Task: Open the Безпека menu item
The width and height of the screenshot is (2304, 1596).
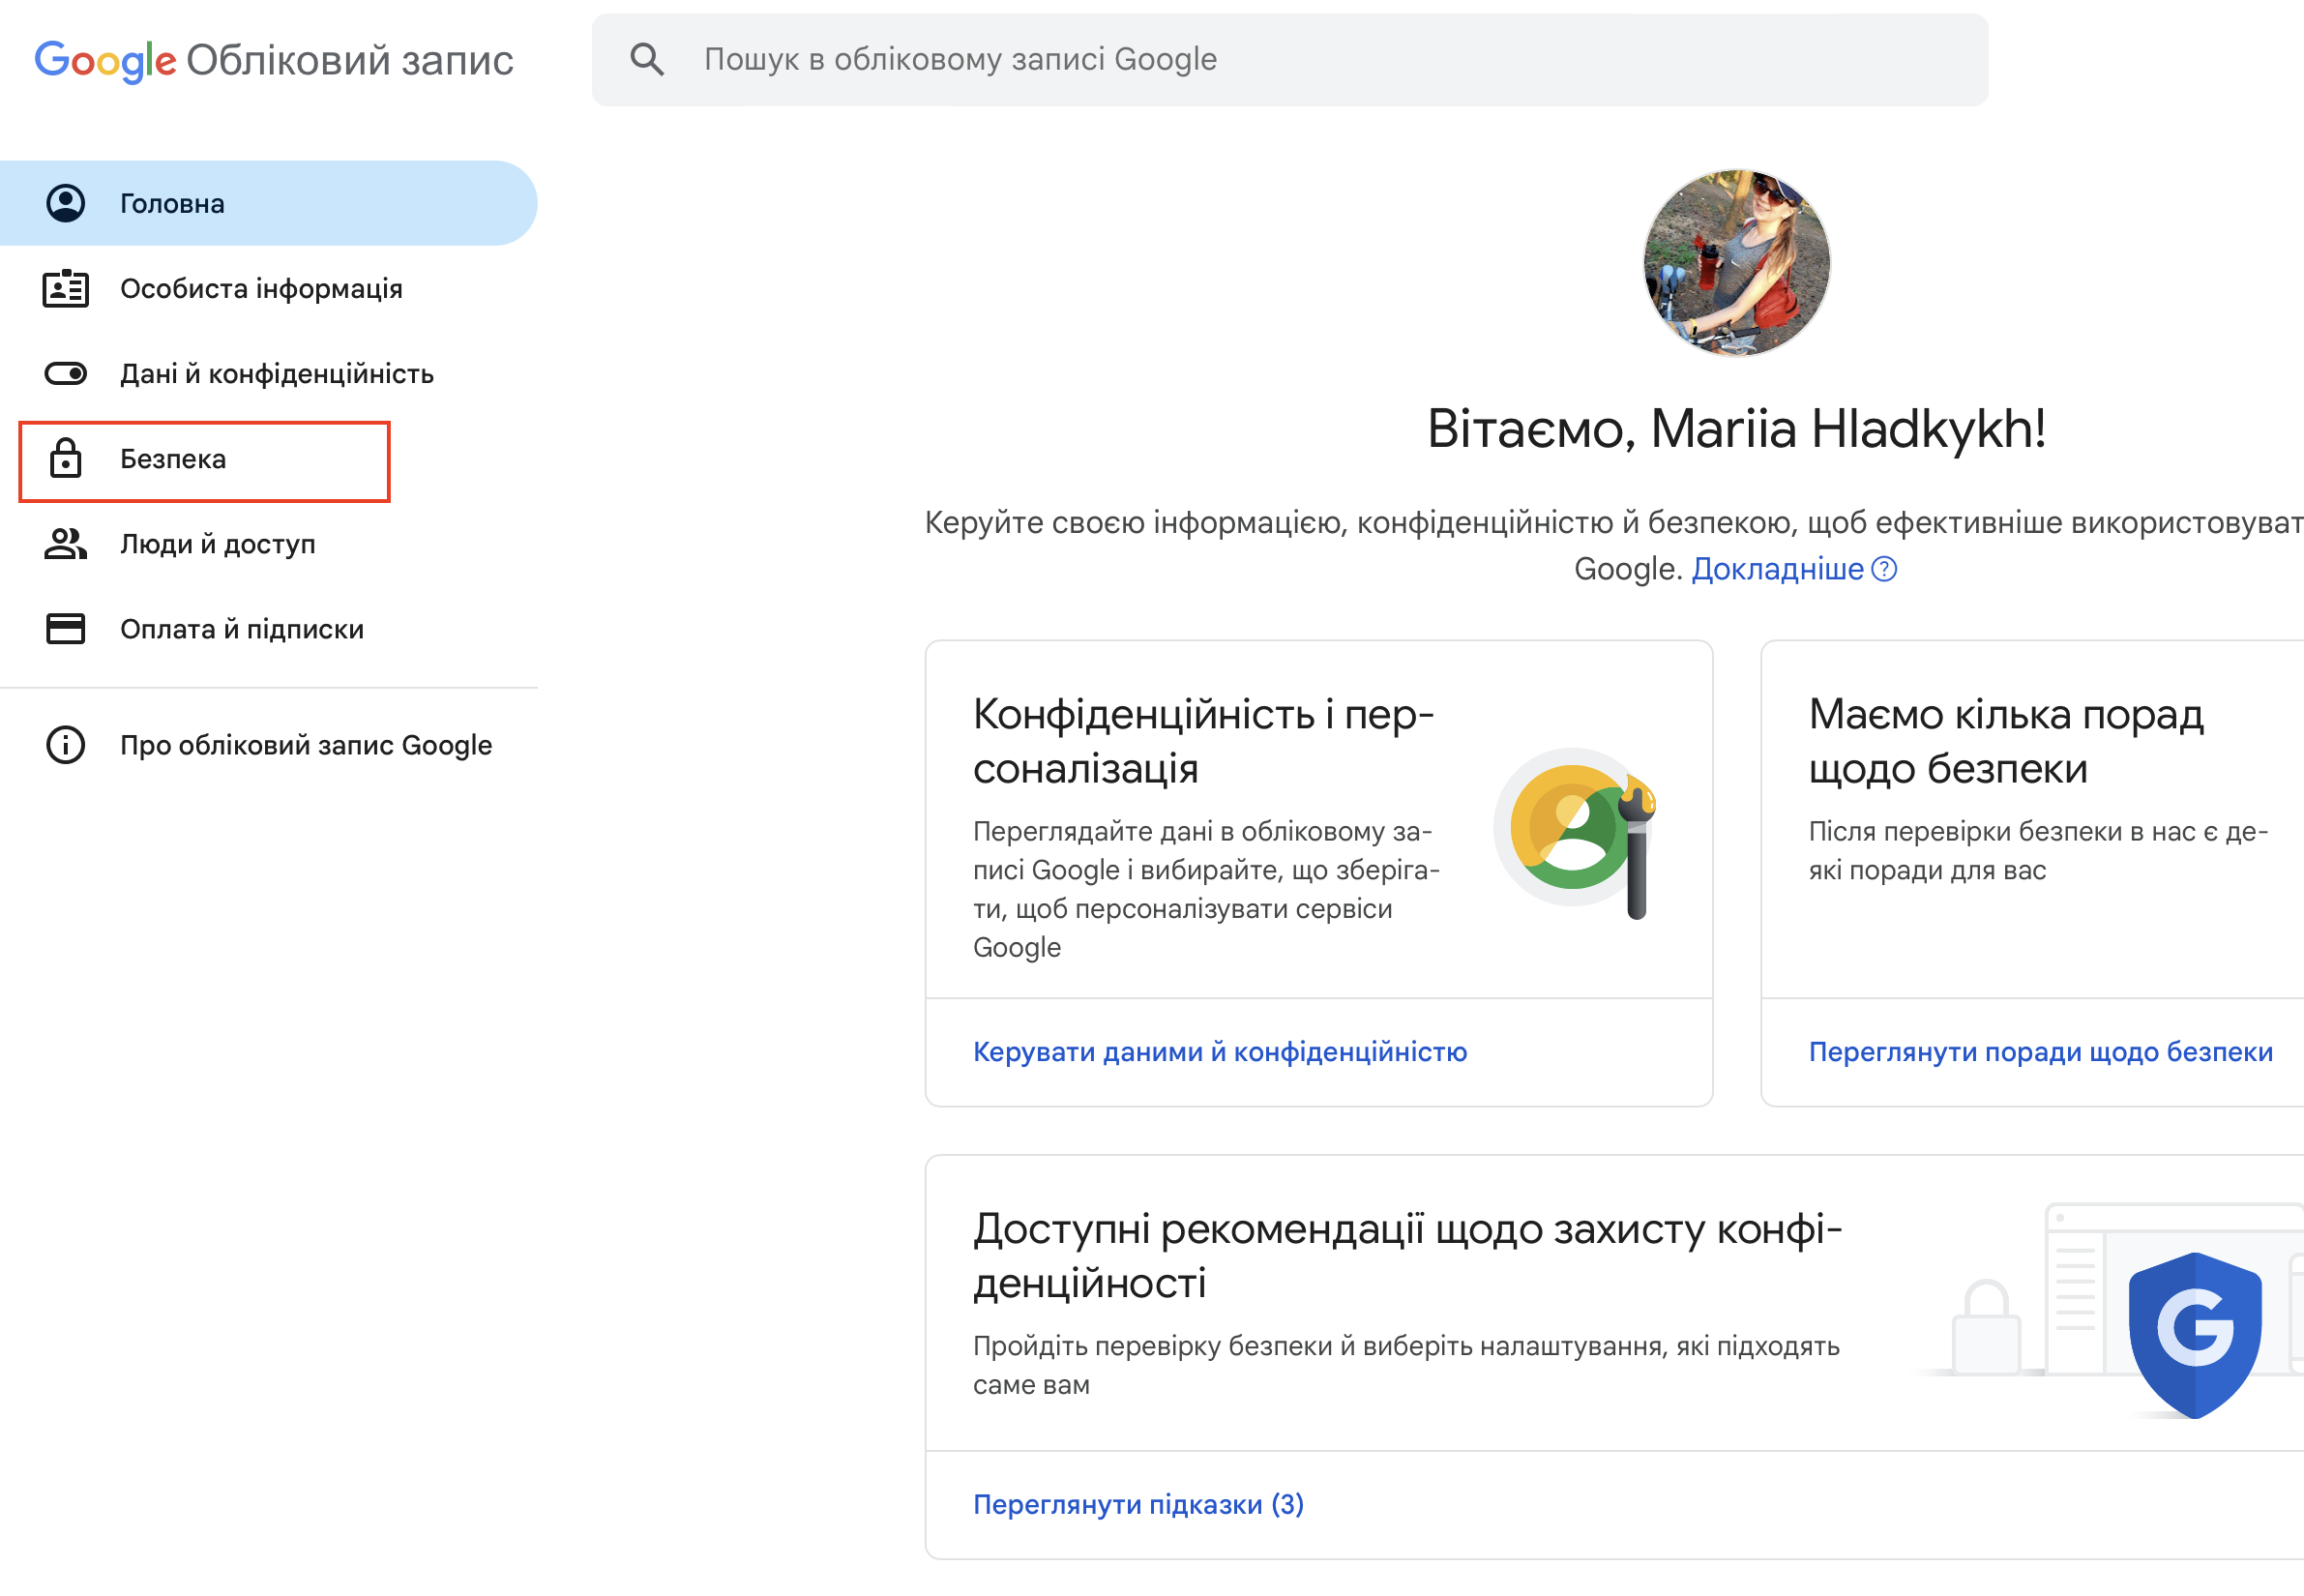Action: tap(173, 459)
